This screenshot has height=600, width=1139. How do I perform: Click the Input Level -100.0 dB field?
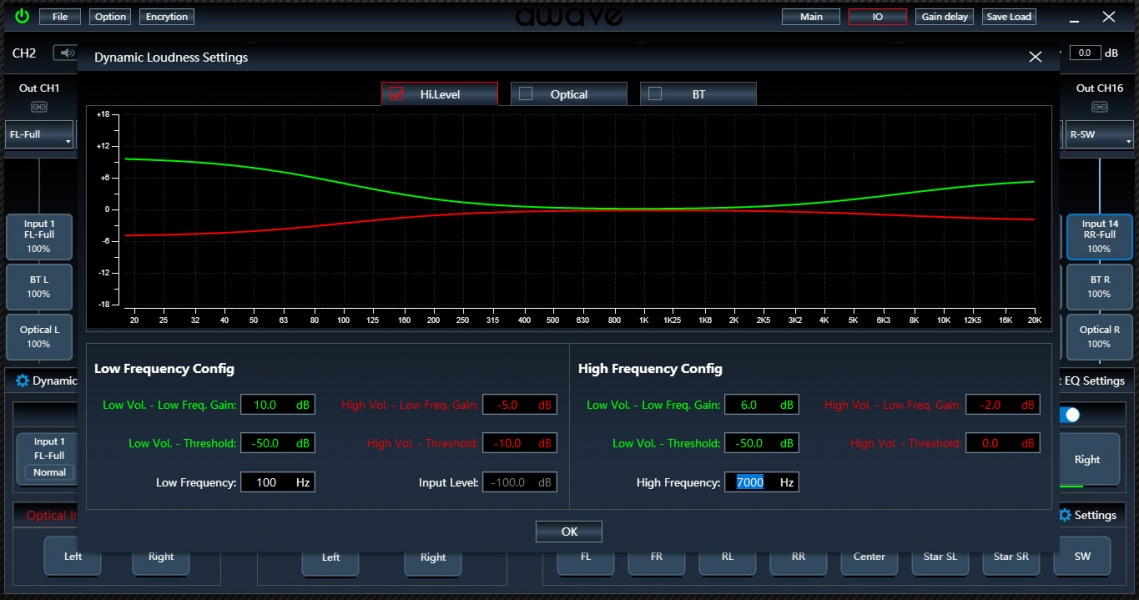(519, 482)
